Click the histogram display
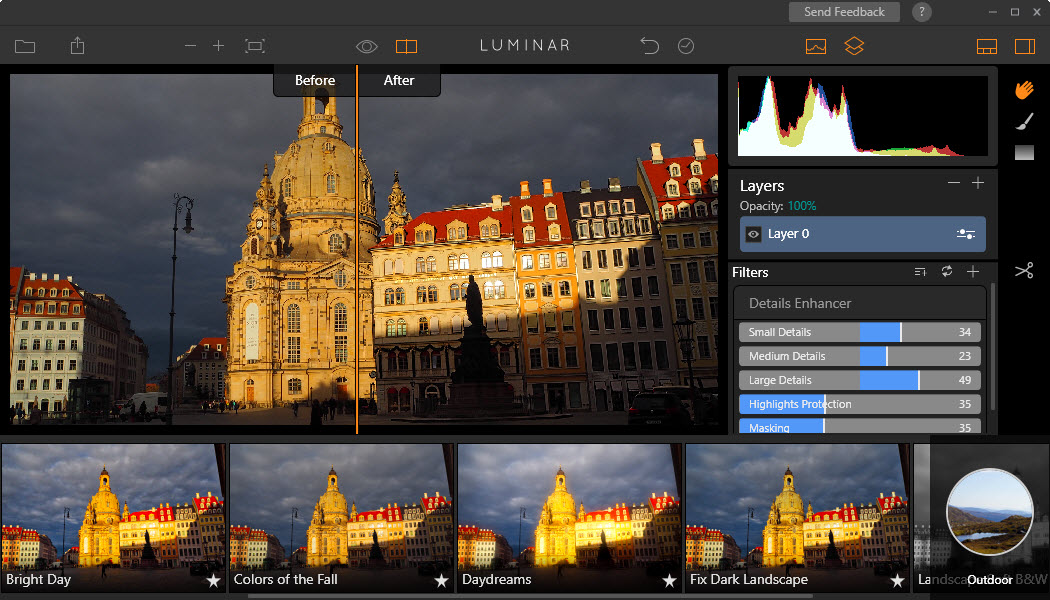 pyautogui.click(x=862, y=116)
